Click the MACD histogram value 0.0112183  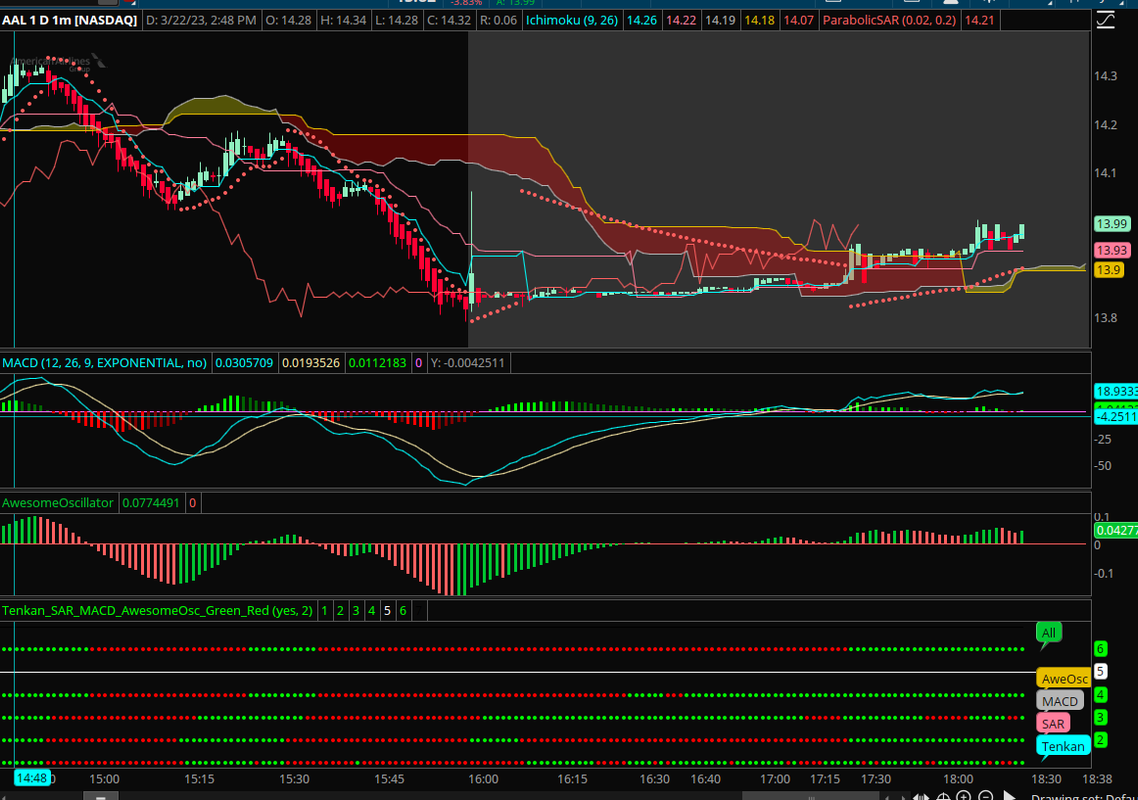(x=377, y=363)
